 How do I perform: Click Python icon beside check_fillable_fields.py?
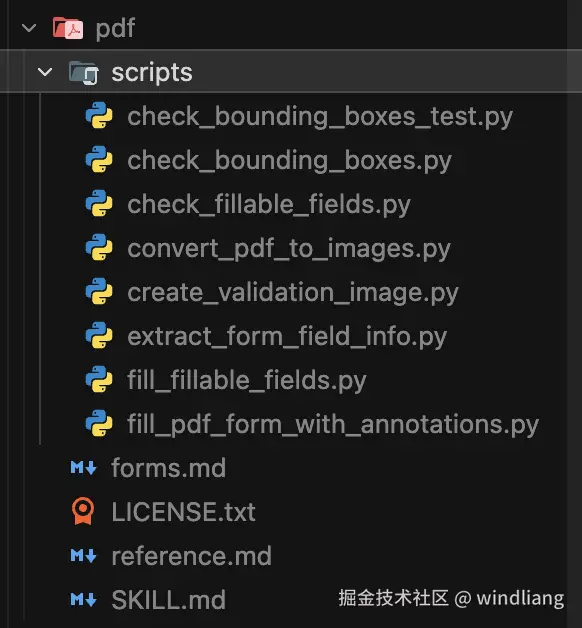tap(99, 204)
